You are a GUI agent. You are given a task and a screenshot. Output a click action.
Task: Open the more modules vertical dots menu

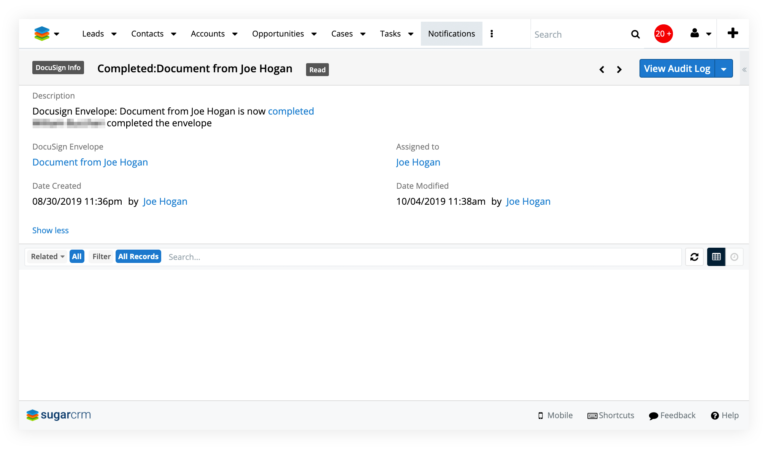(492, 34)
